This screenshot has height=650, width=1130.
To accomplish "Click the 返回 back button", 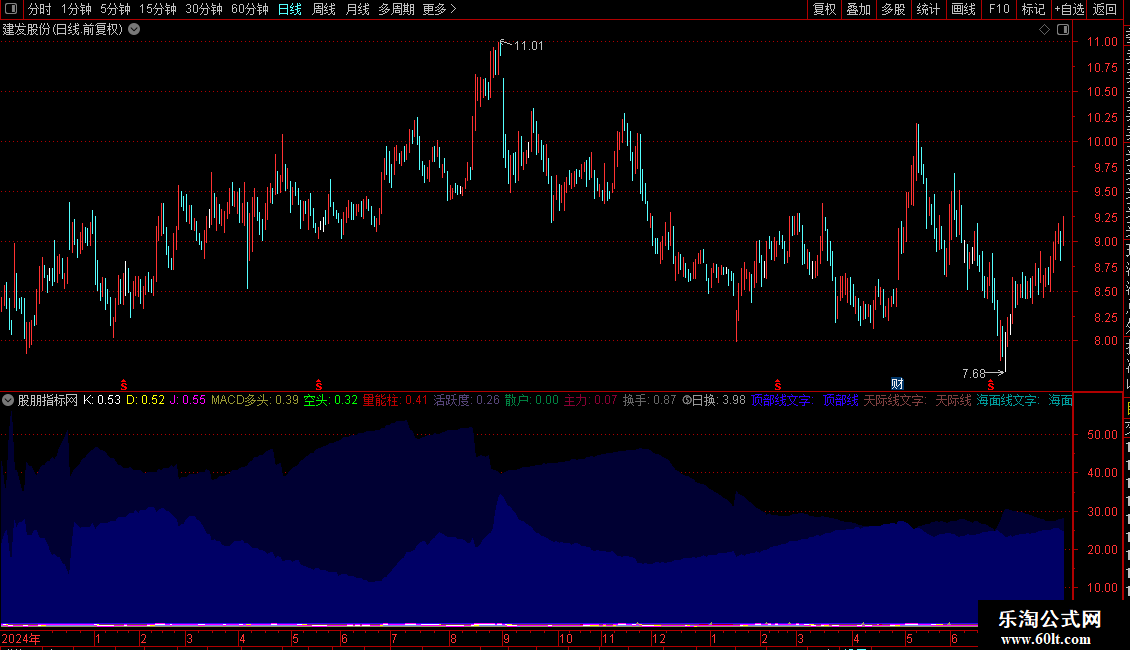I will pos(1105,9).
